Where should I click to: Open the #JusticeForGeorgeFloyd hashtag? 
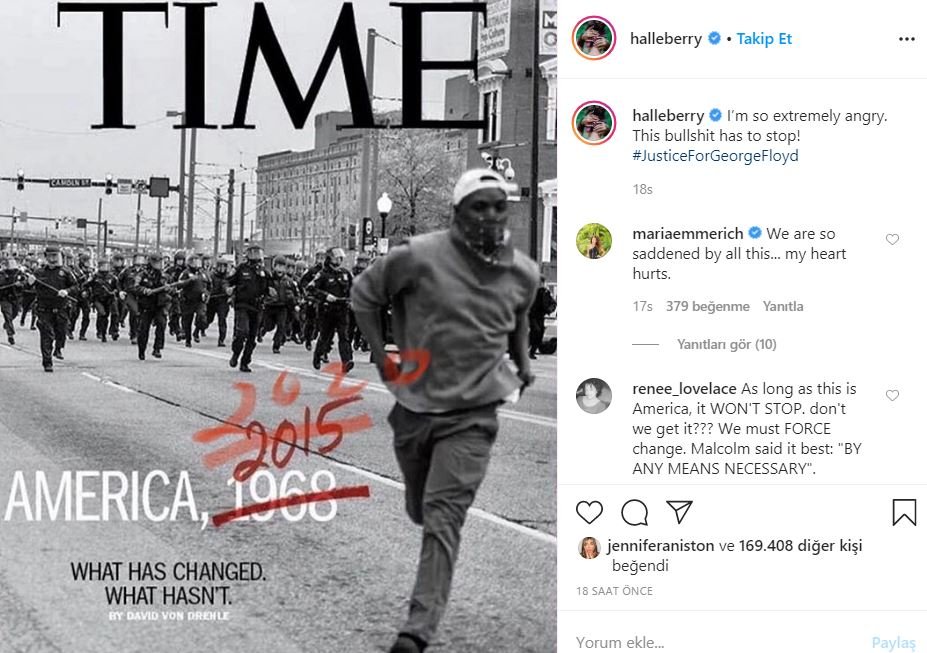(x=715, y=155)
